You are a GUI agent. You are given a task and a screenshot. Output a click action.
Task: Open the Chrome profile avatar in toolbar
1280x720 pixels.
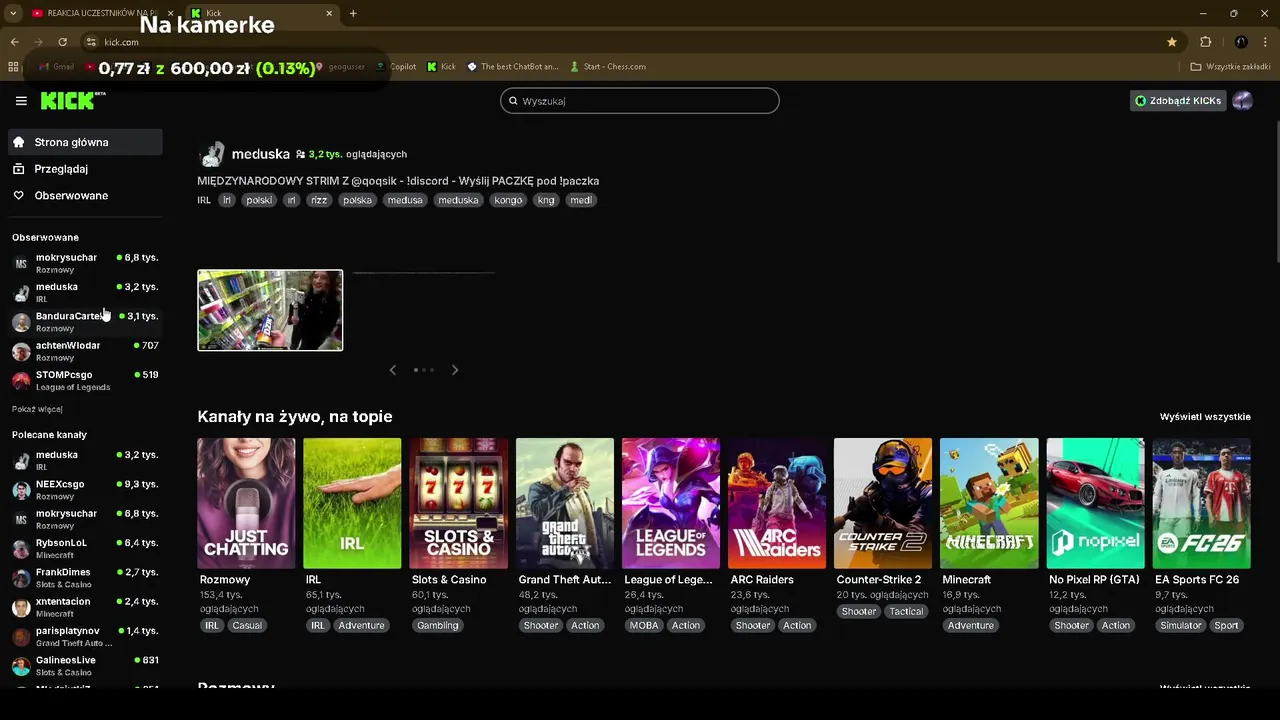tap(1241, 42)
